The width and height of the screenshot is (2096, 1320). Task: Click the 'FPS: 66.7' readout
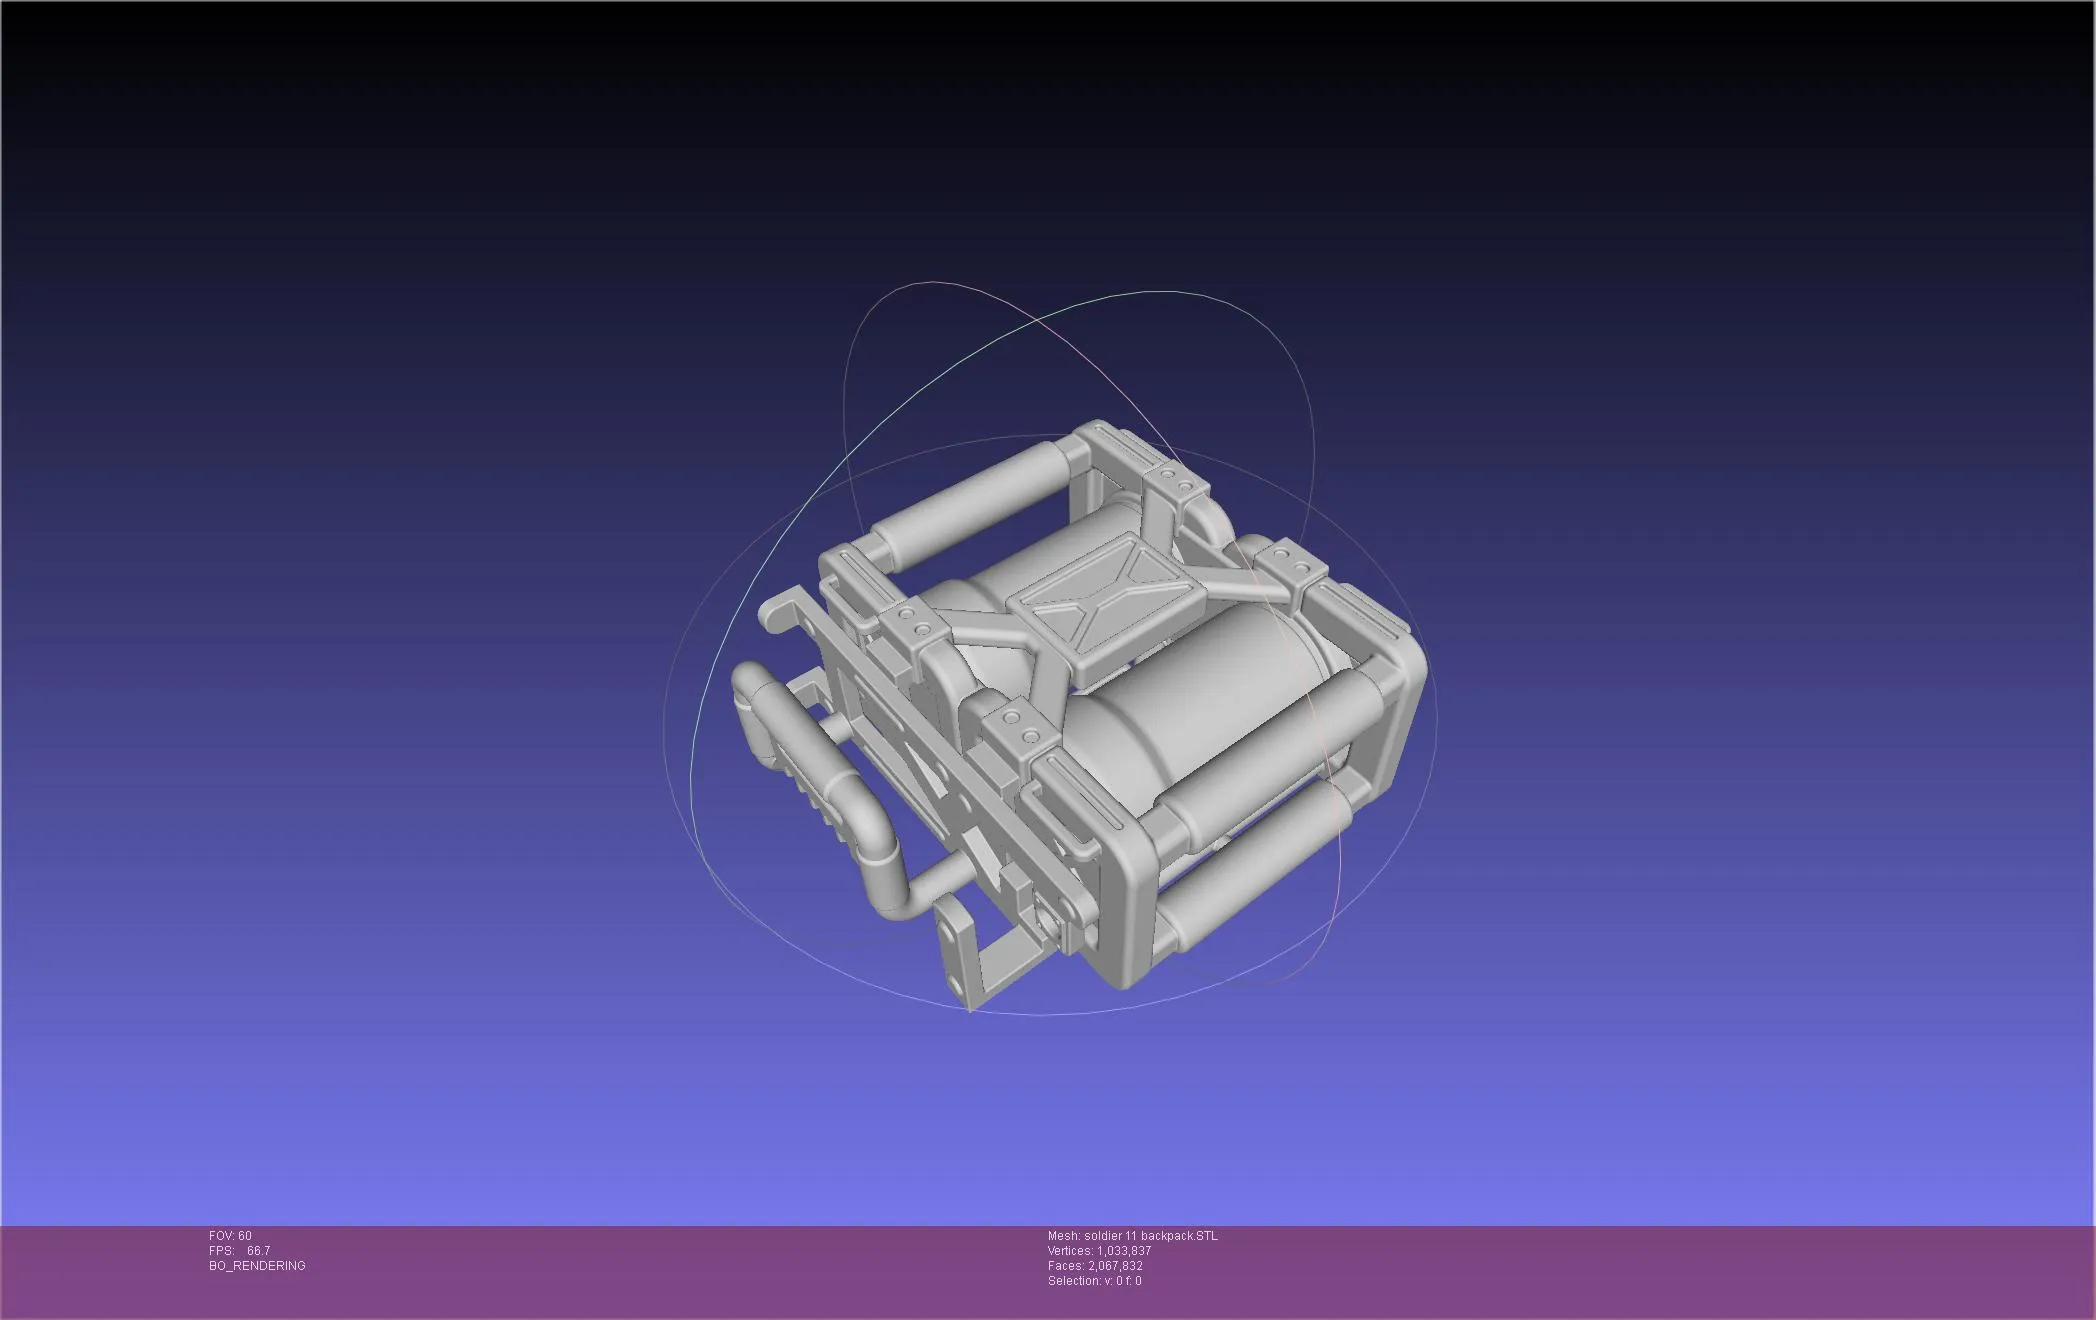[239, 1251]
